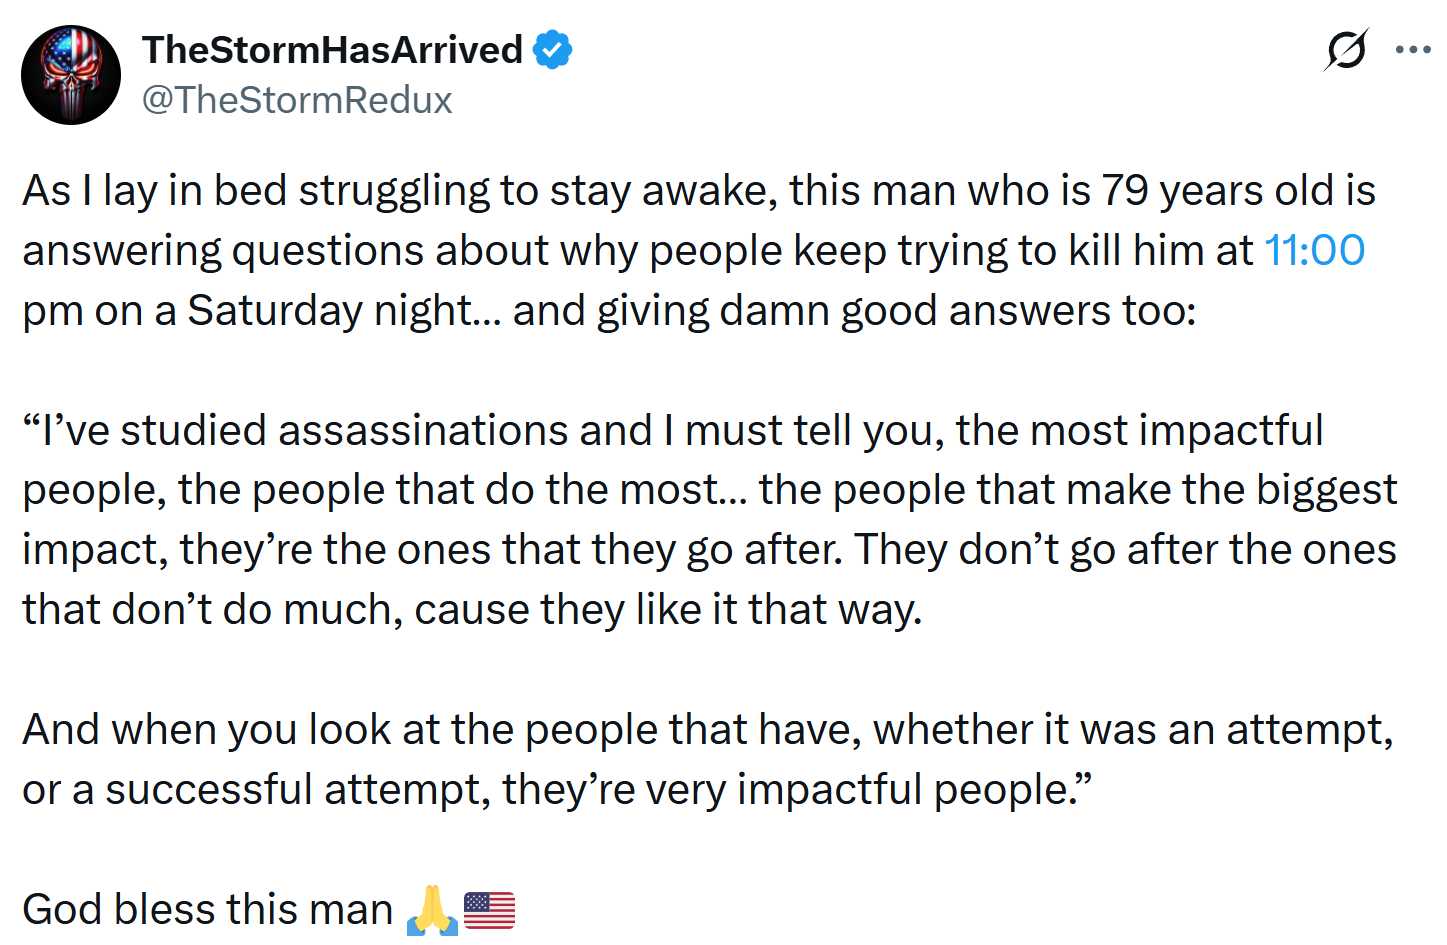
Task: Click the blue 11:00 time link
Action: (x=1314, y=250)
